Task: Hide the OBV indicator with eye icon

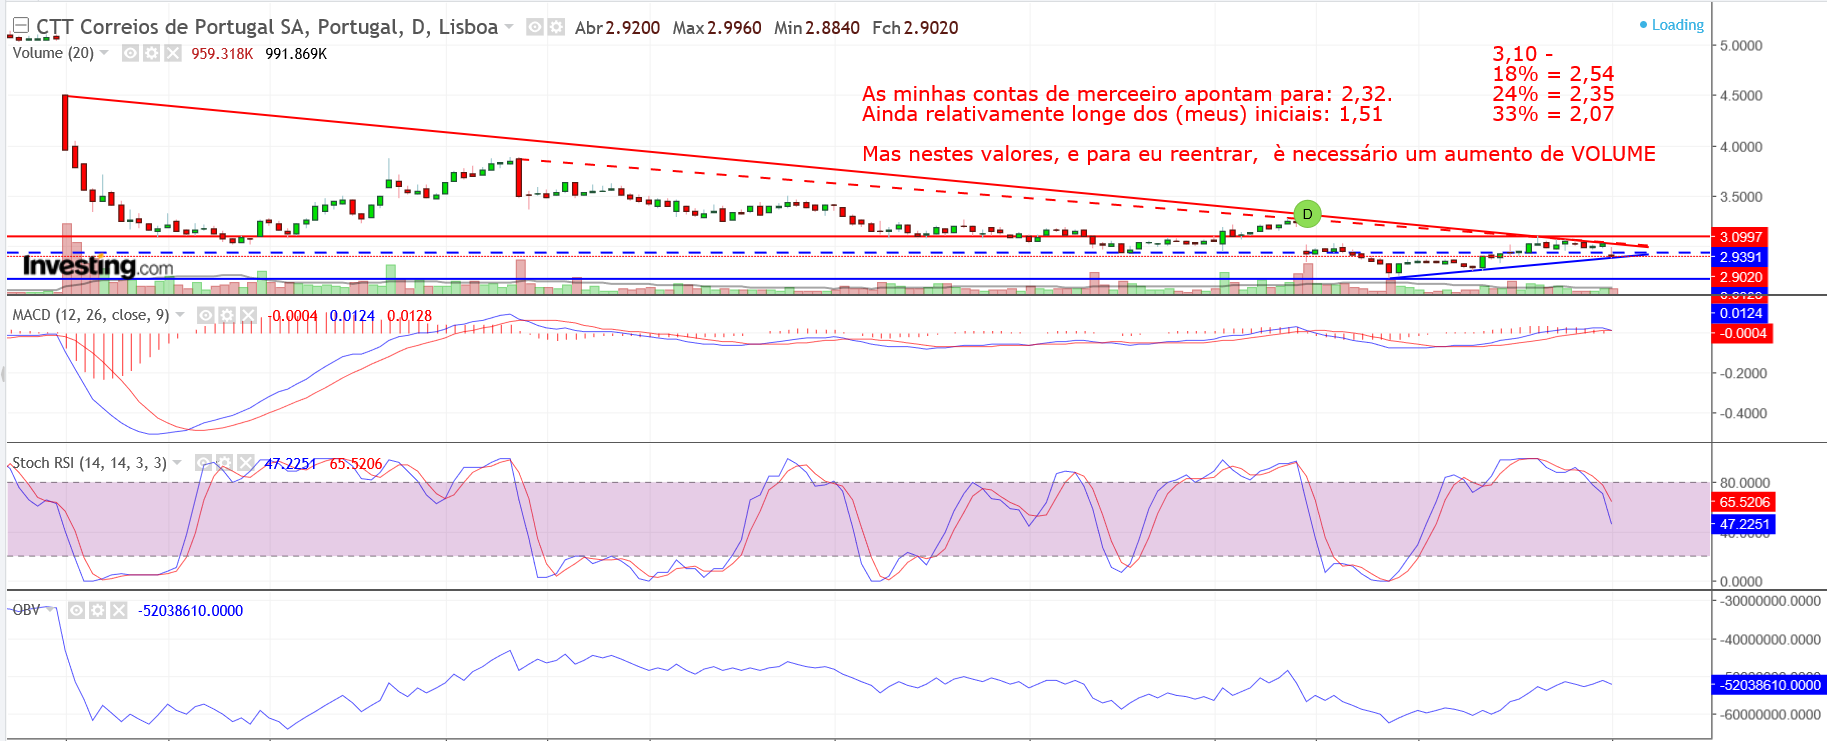Action: 76,610
